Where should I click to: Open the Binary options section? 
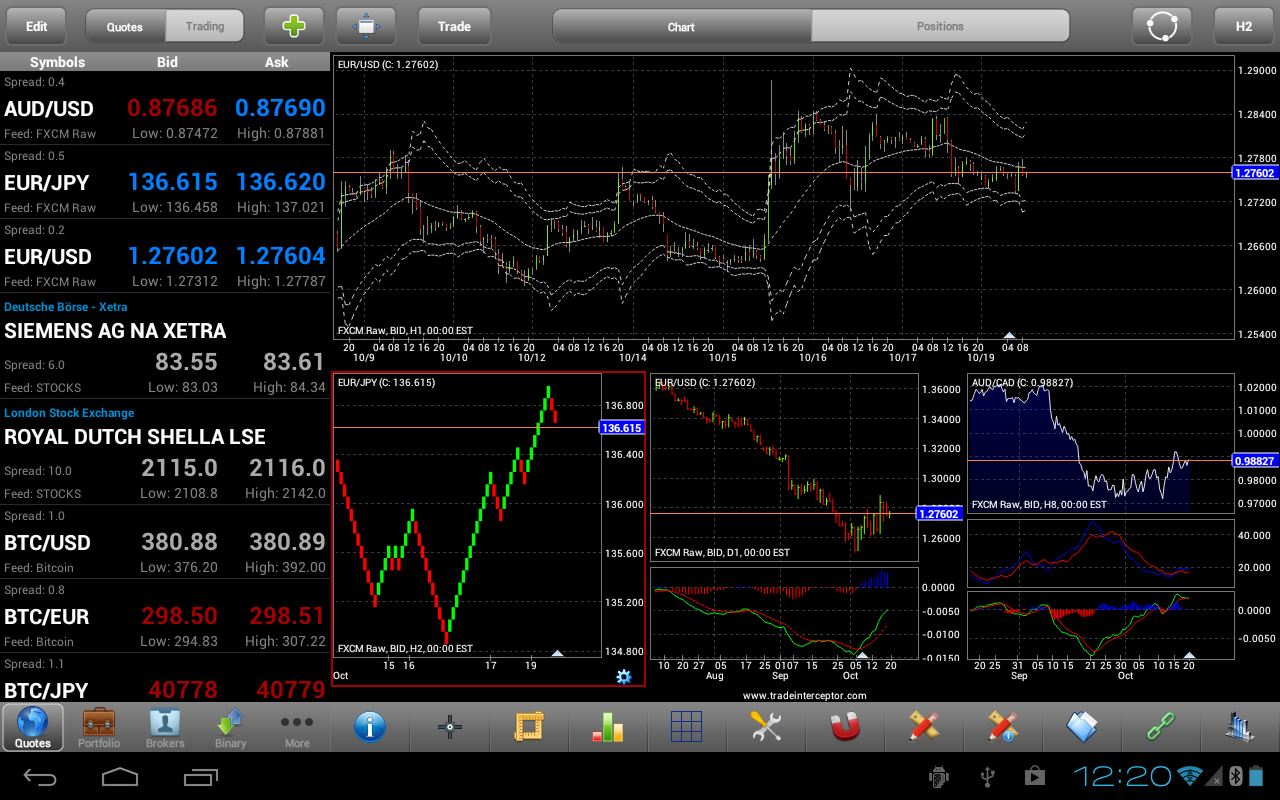tap(231, 727)
